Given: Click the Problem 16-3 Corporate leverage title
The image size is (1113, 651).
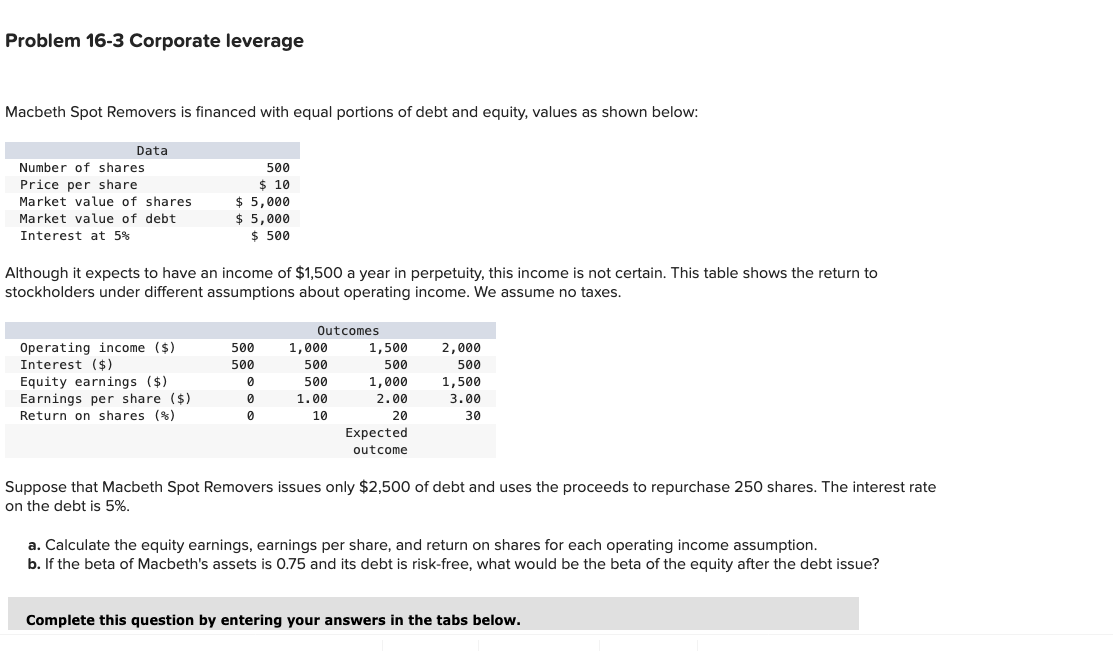Looking at the screenshot, I should [154, 41].
